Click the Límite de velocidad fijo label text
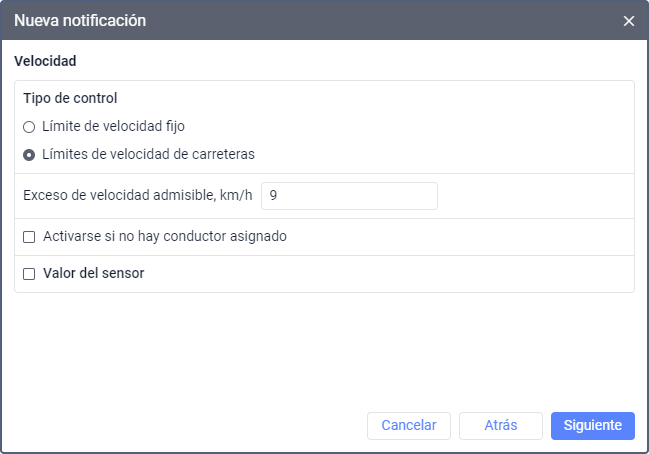649x454 pixels. [113, 127]
